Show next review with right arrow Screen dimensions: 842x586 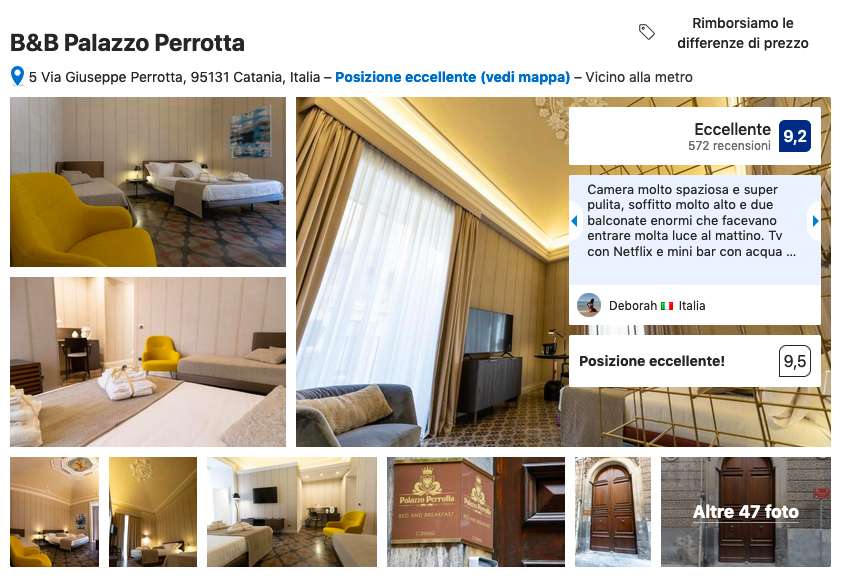pyautogui.click(x=815, y=221)
